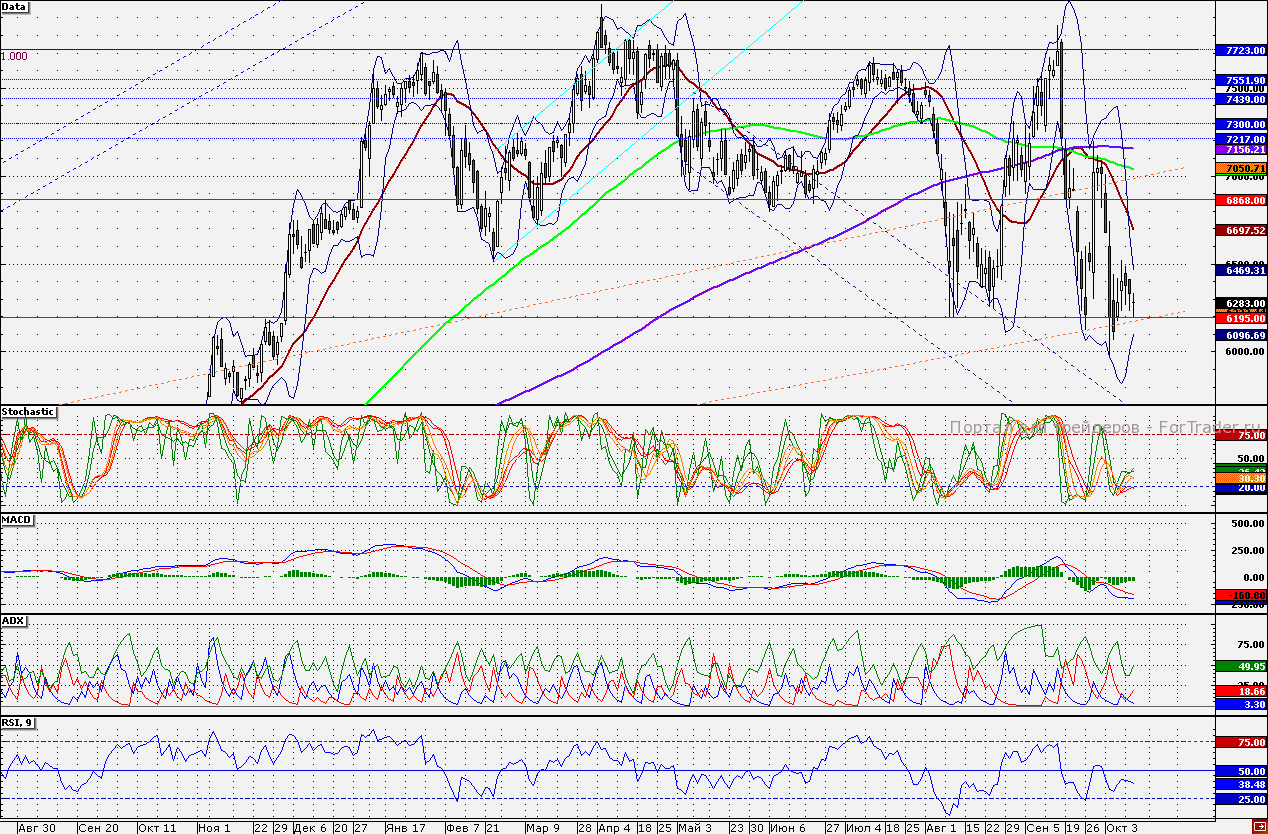Select the Stochastic indicator panel label
The height and width of the screenshot is (834, 1268).
28,411
